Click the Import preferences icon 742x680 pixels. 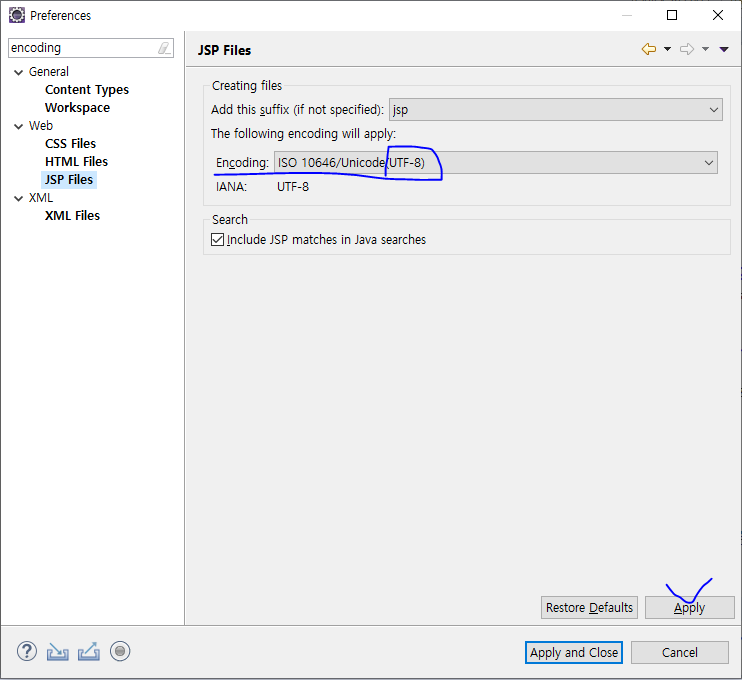[58, 652]
